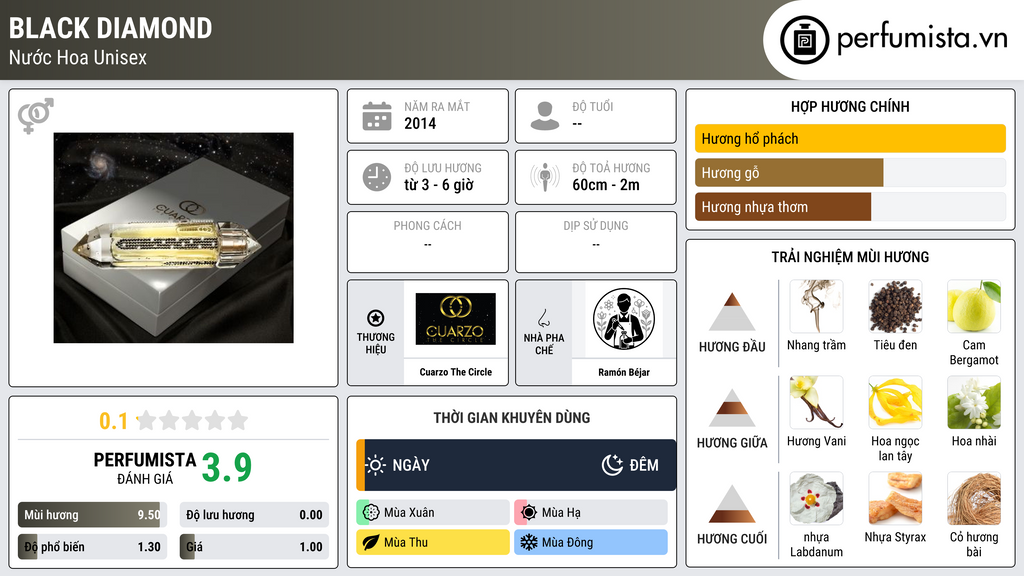Select the Nhựa Styrax note image
This screenshot has height=576, width=1024.
[895, 498]
